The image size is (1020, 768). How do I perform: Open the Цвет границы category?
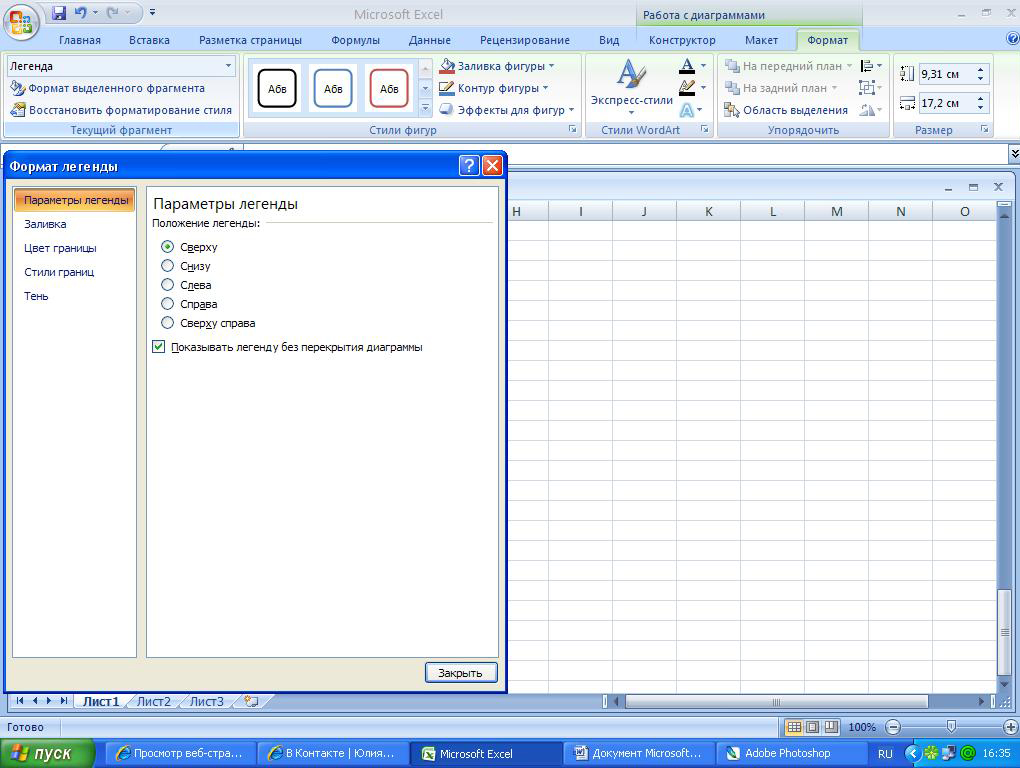click(60, 248)
